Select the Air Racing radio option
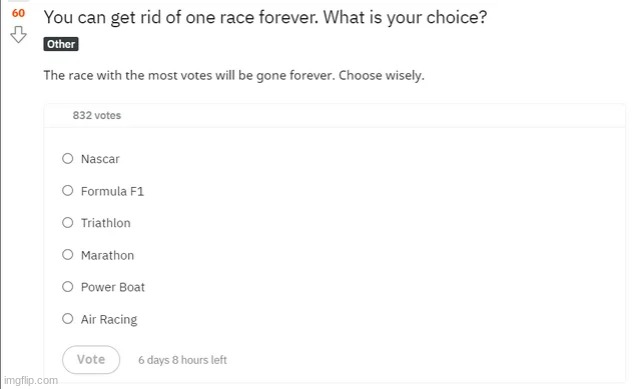Viewport: 641px width, 389px height. click(x=67, y=319)
